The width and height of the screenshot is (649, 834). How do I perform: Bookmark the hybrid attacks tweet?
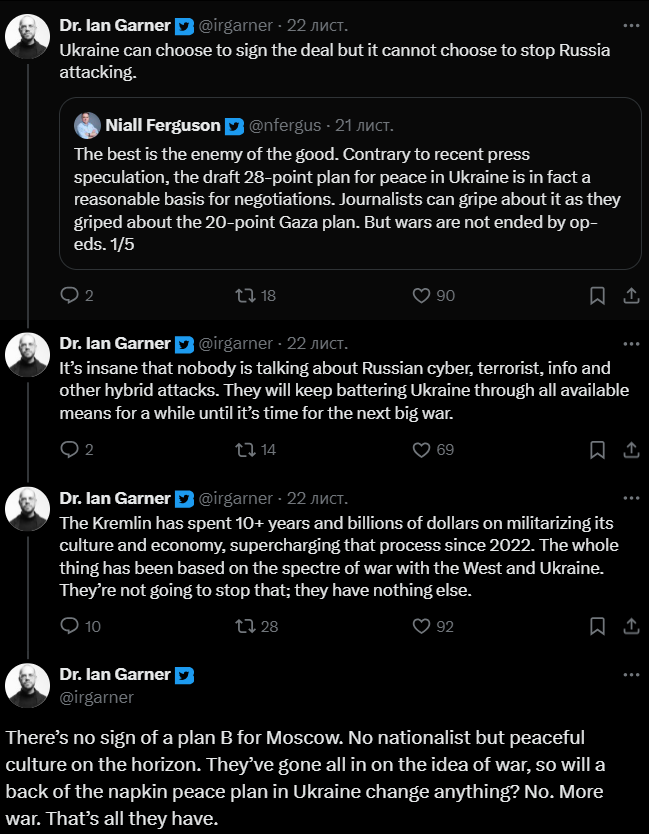point(596,449)
